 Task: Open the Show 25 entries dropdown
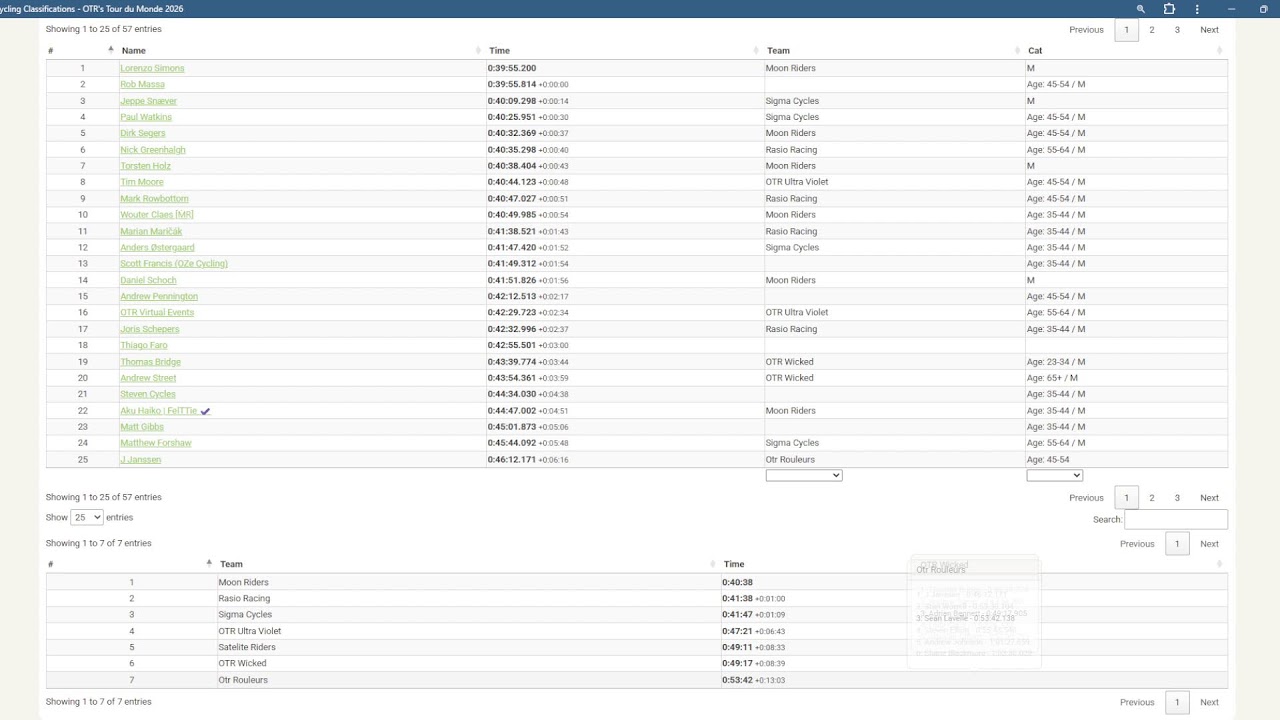87,517
